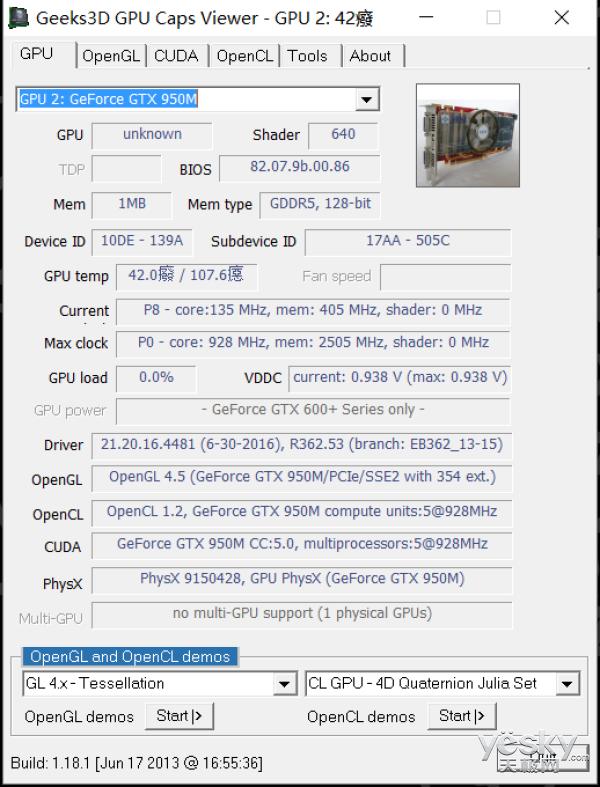Click the VDDC field current: 0.938 V
This screenshot has width=600, height=787.
click(x=400, y=378)
